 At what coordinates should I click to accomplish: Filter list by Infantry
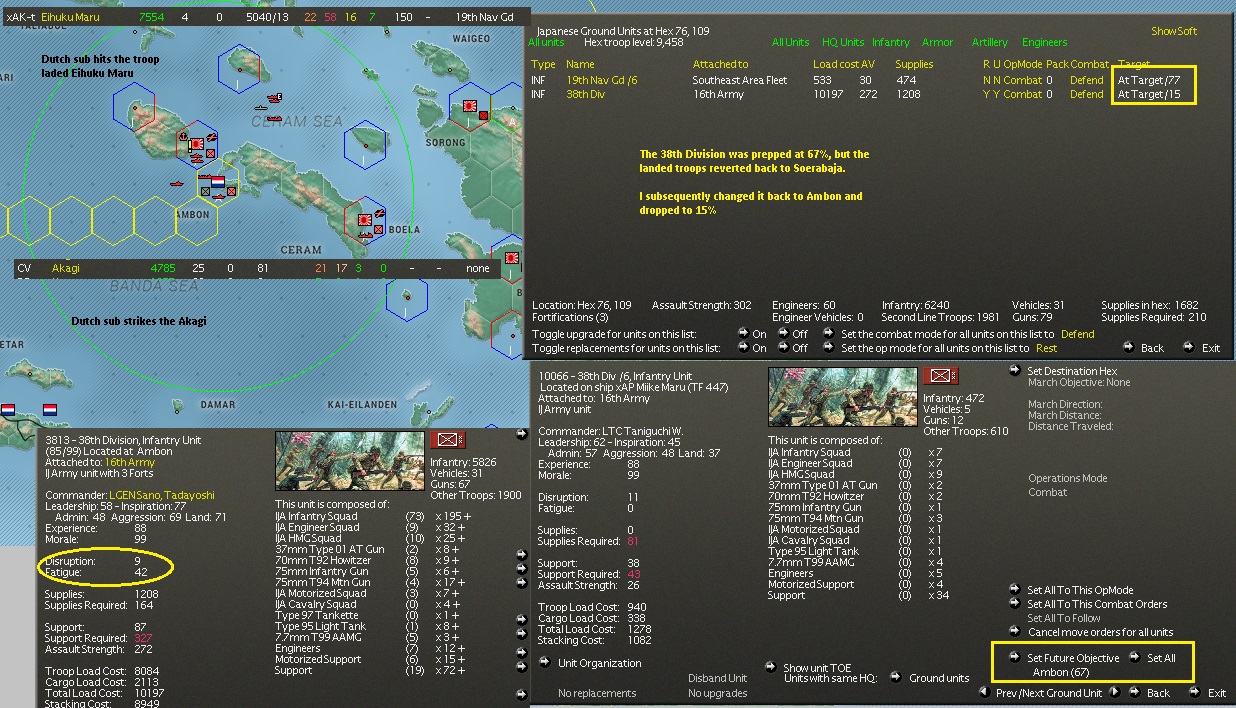(891, 42)
